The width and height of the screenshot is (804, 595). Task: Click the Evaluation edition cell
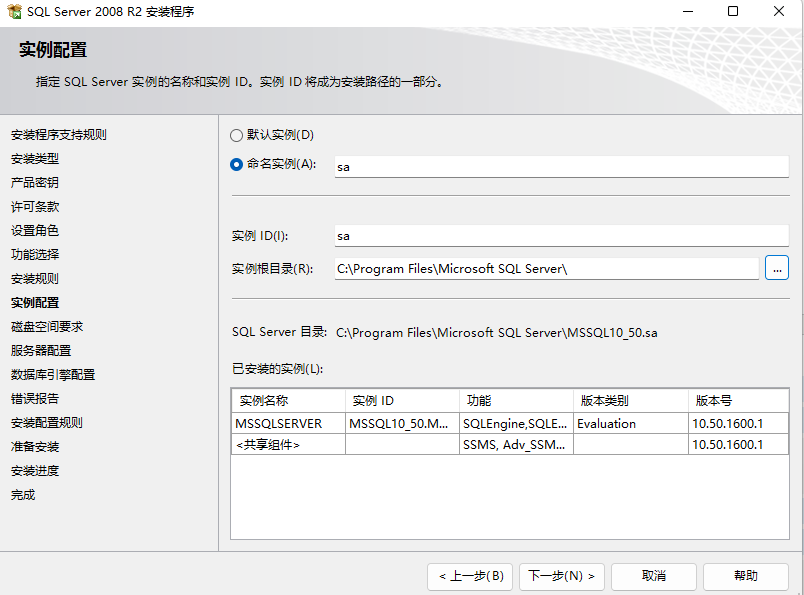(x=631, y=424)
